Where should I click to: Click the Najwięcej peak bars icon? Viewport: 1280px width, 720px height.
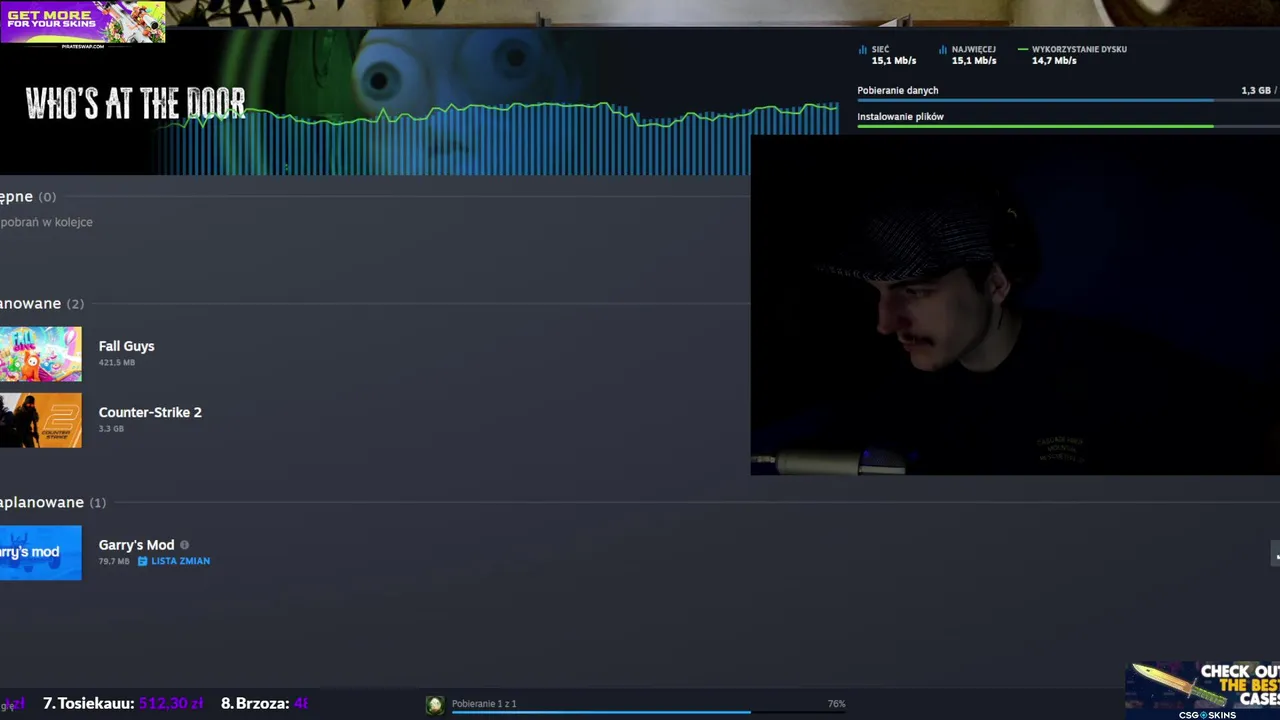[943, 49]
